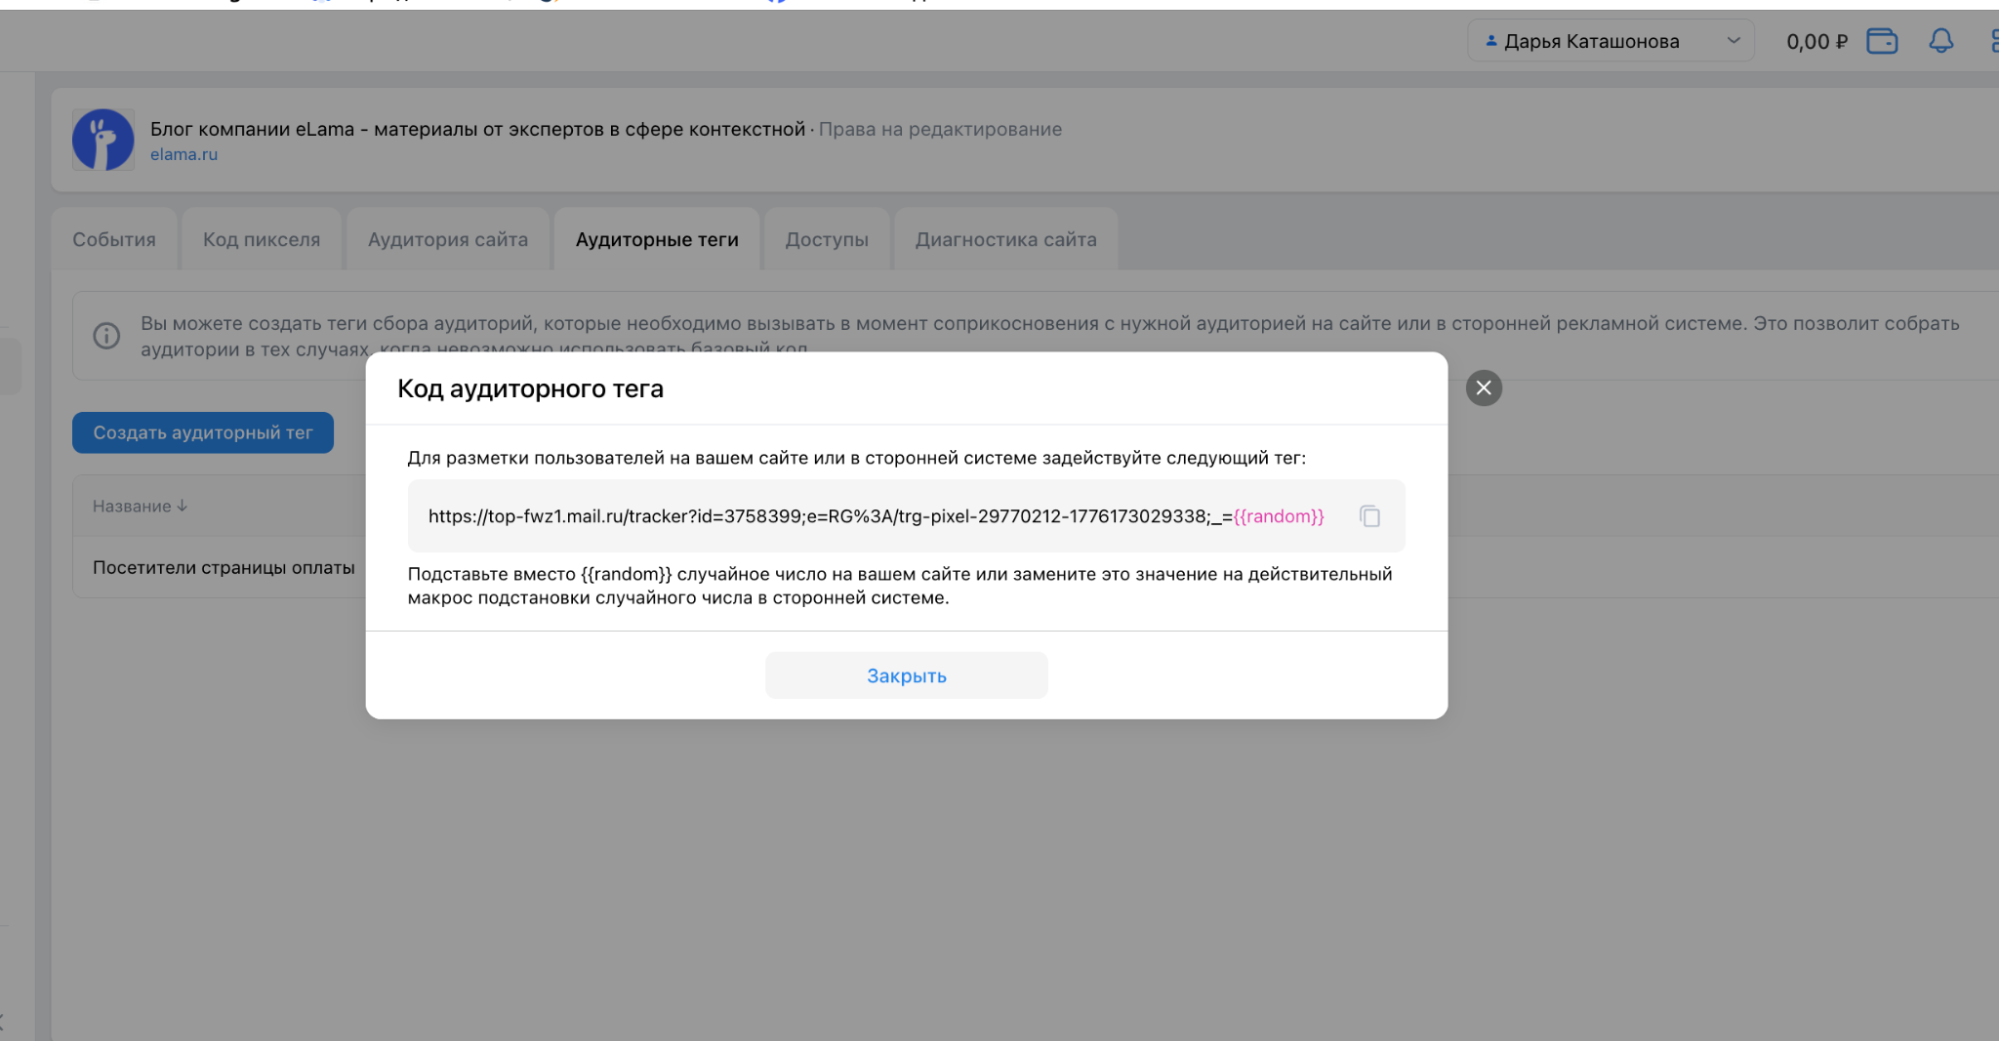Sort by Название column arrow

pos(182,506)
